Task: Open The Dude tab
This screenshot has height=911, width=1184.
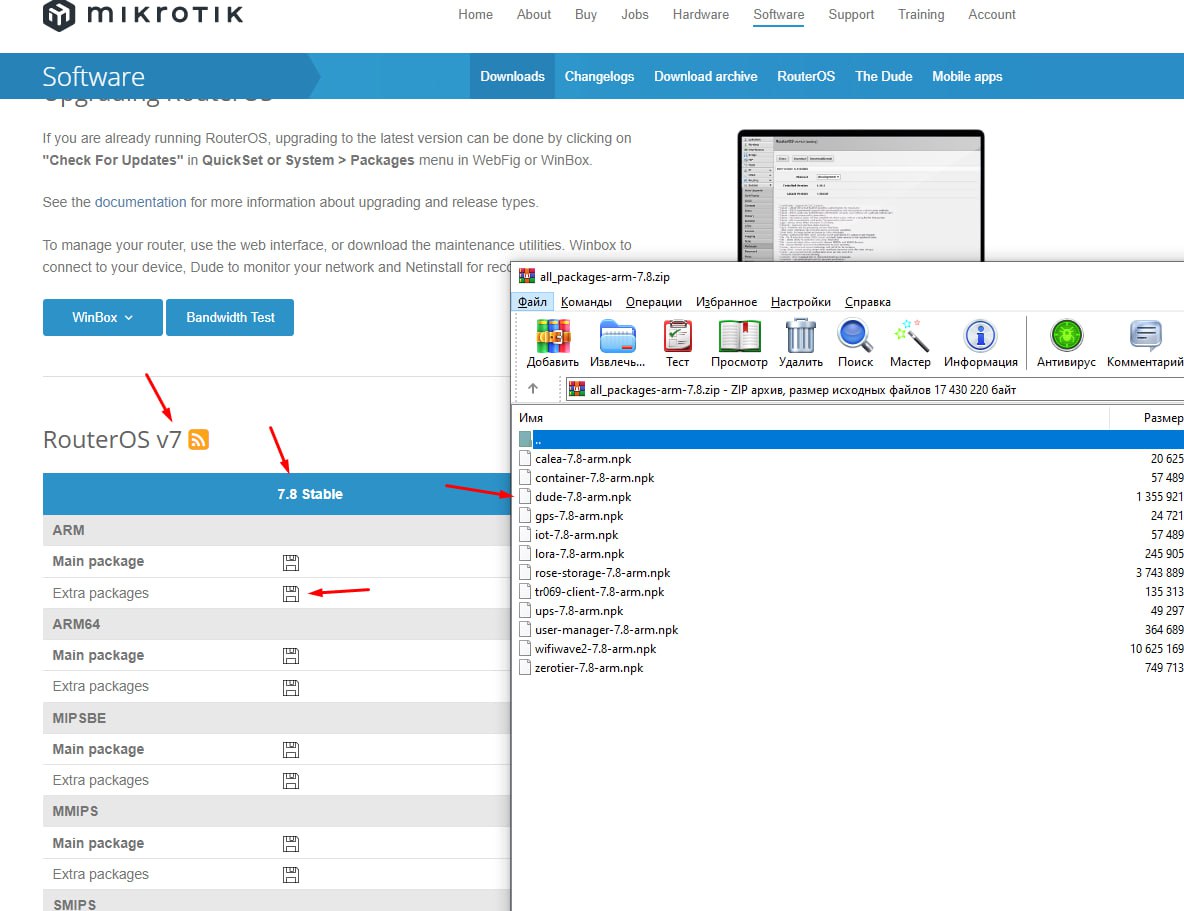Action: [883, 76]
